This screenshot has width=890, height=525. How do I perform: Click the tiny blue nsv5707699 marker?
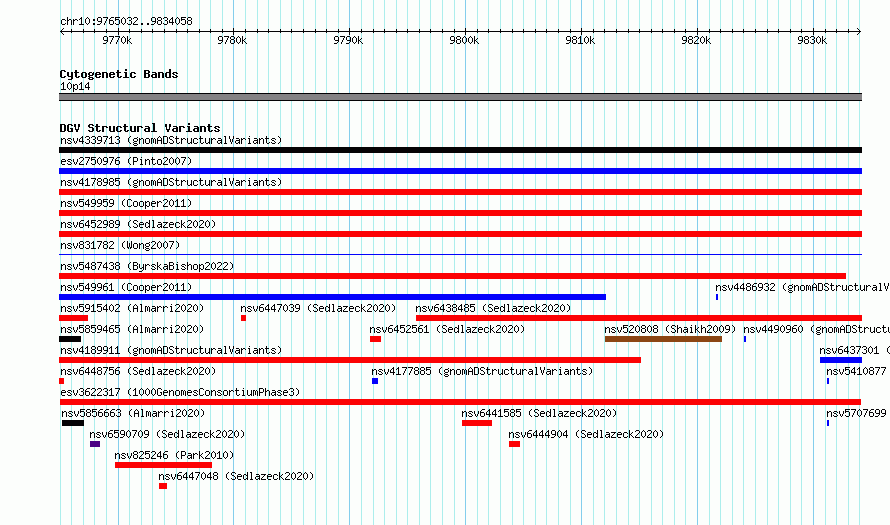(x=828, y=423)
